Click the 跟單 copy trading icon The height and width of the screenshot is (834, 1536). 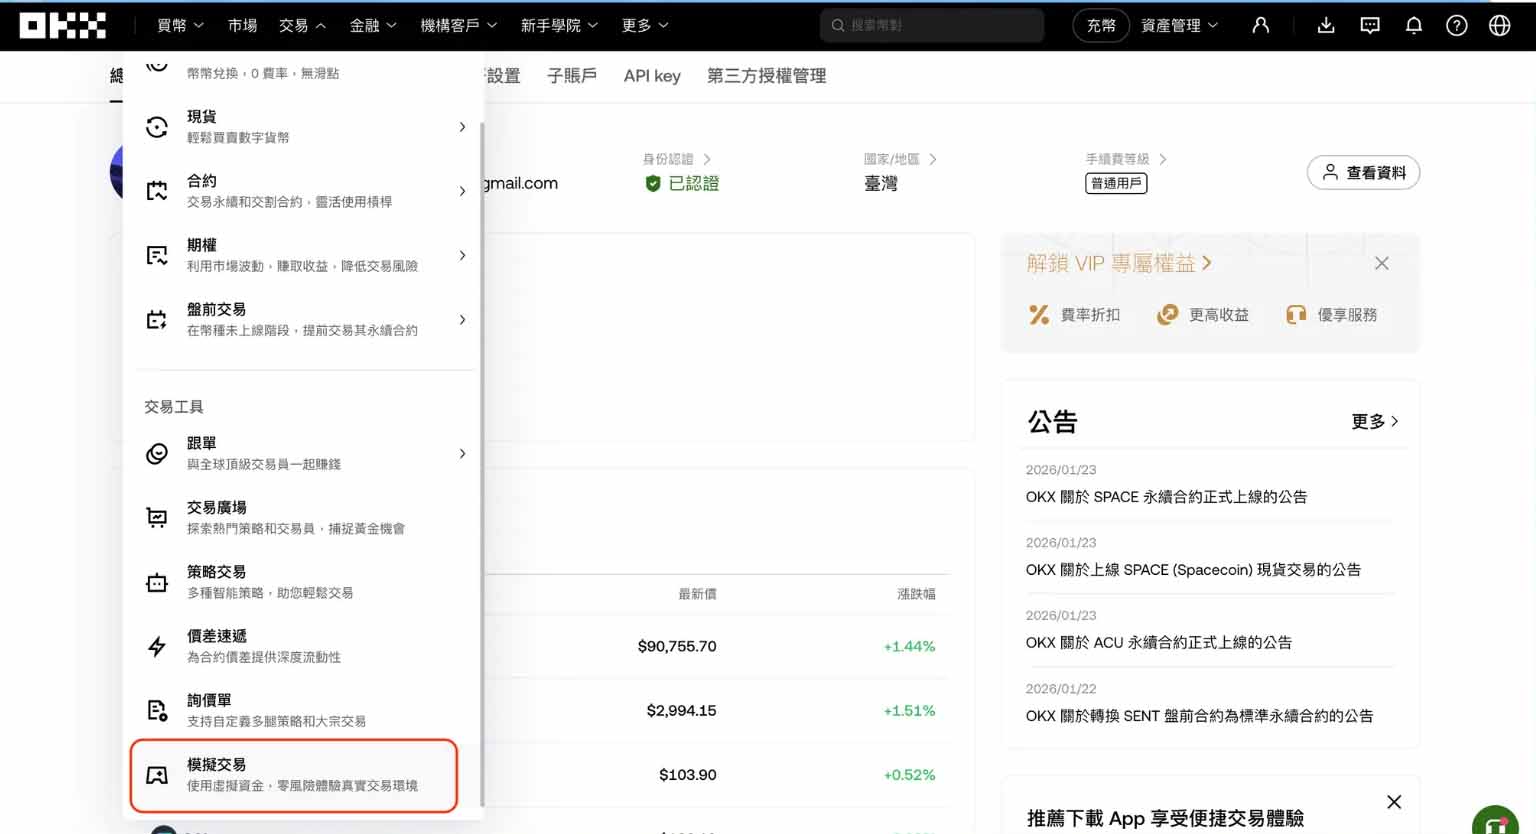tap(157, 453)
